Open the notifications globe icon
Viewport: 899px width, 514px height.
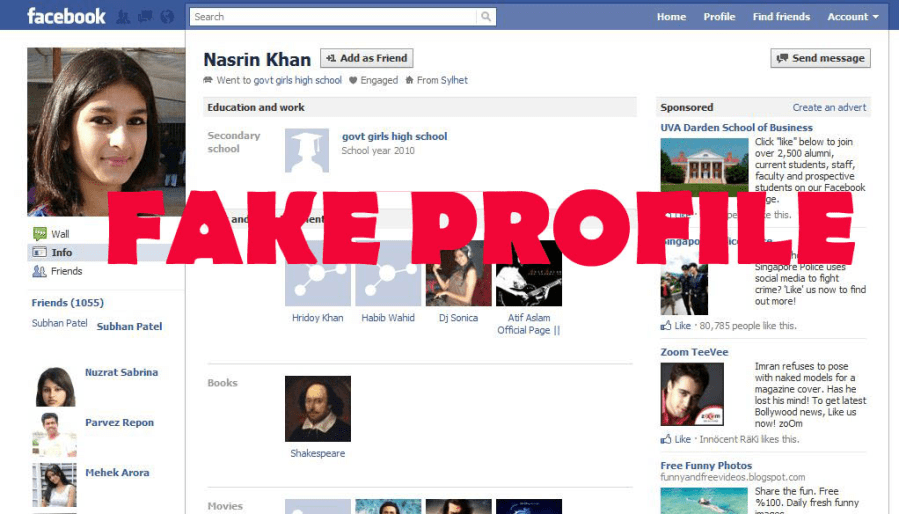(166, 17)
